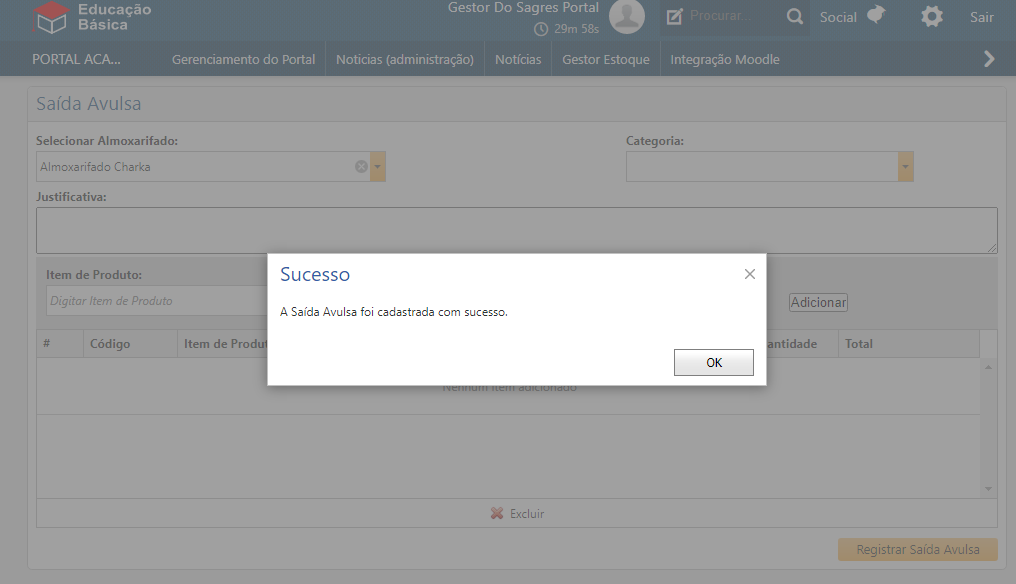Click the Sair logout link
This screenshot has height=584, width=1016.
981,17
